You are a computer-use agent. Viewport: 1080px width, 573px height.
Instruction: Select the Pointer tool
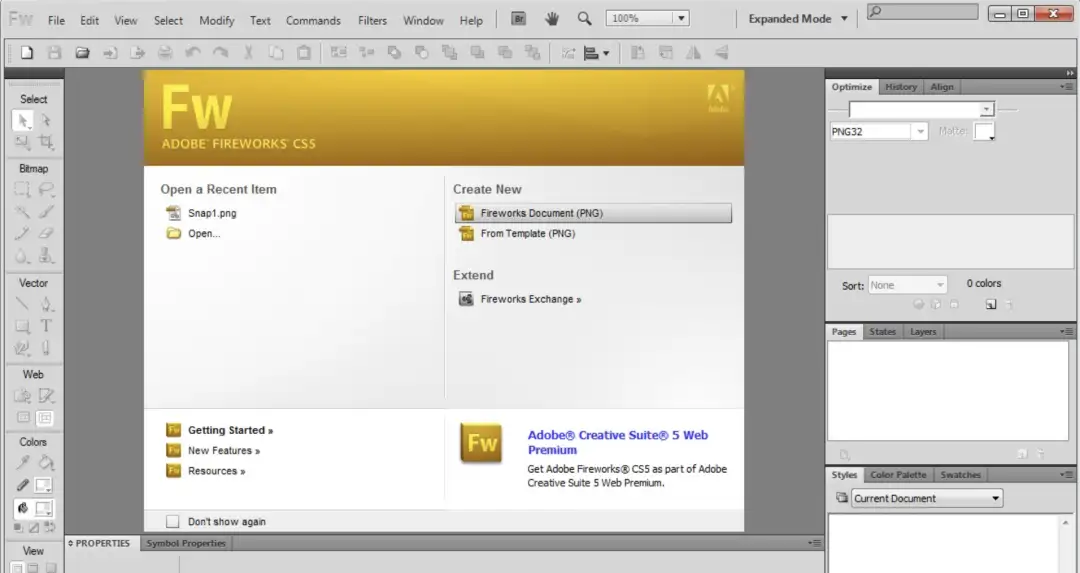22,121
